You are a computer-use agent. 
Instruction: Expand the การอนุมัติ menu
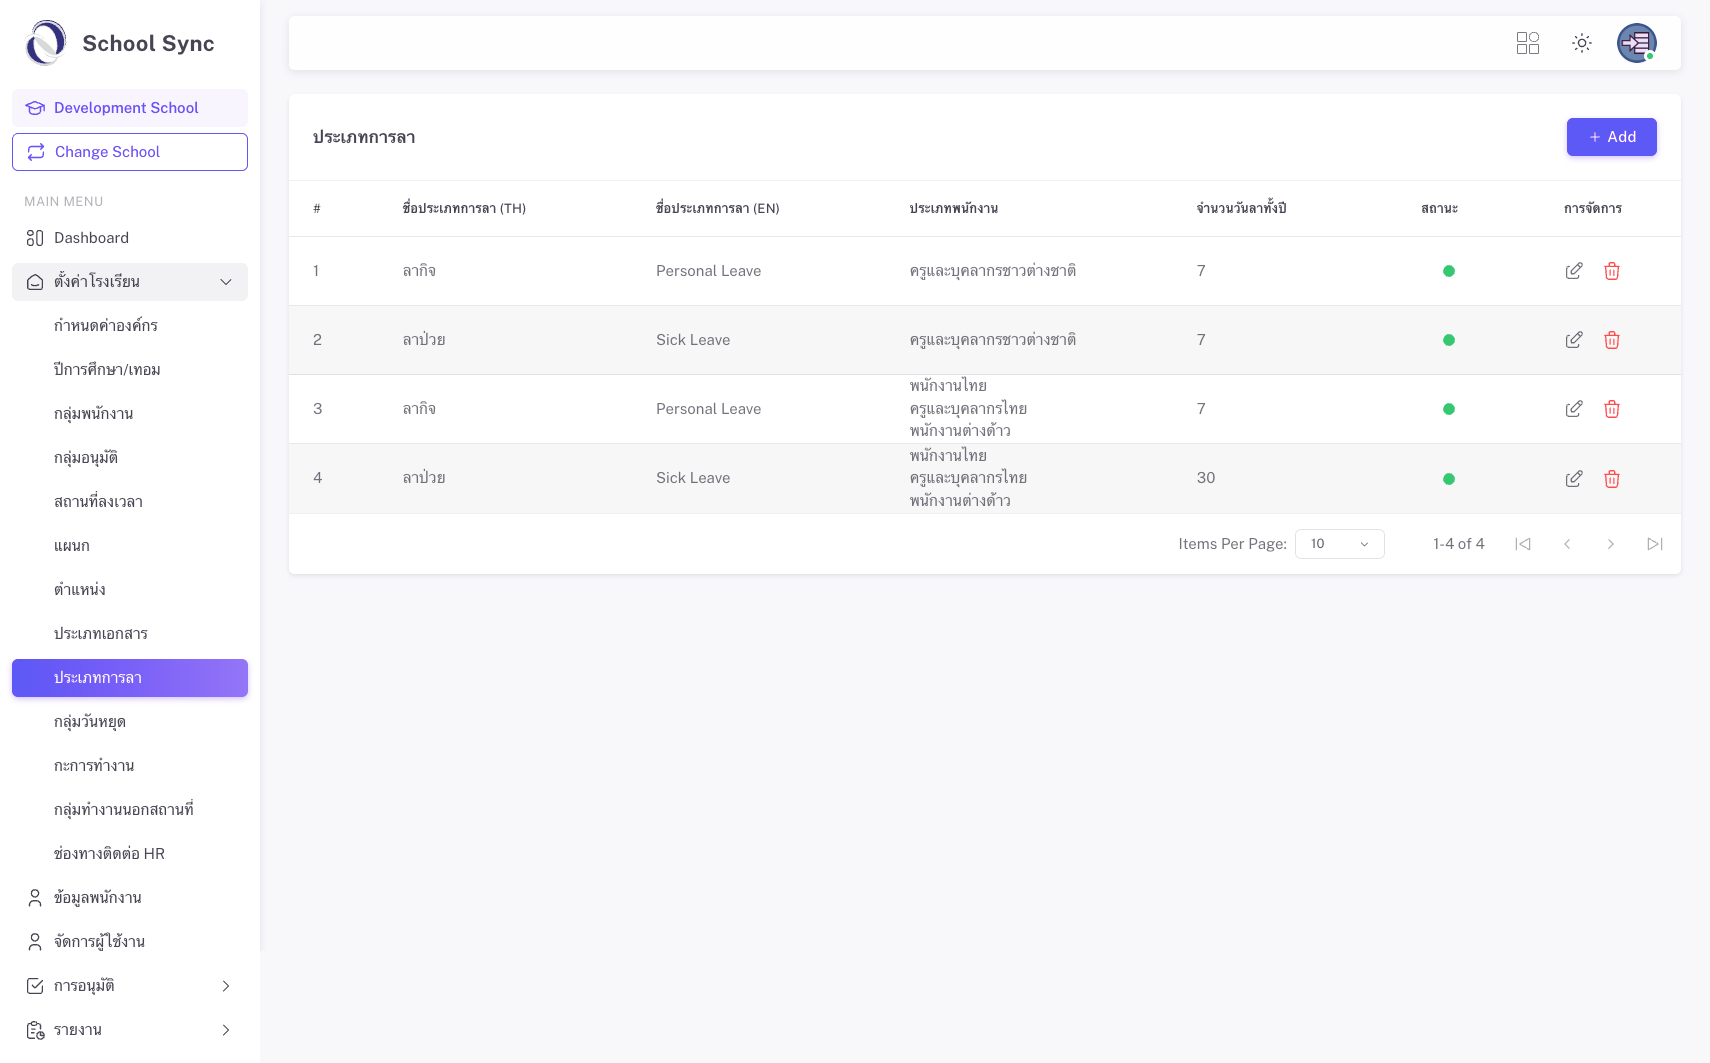[x=130, y=986]
